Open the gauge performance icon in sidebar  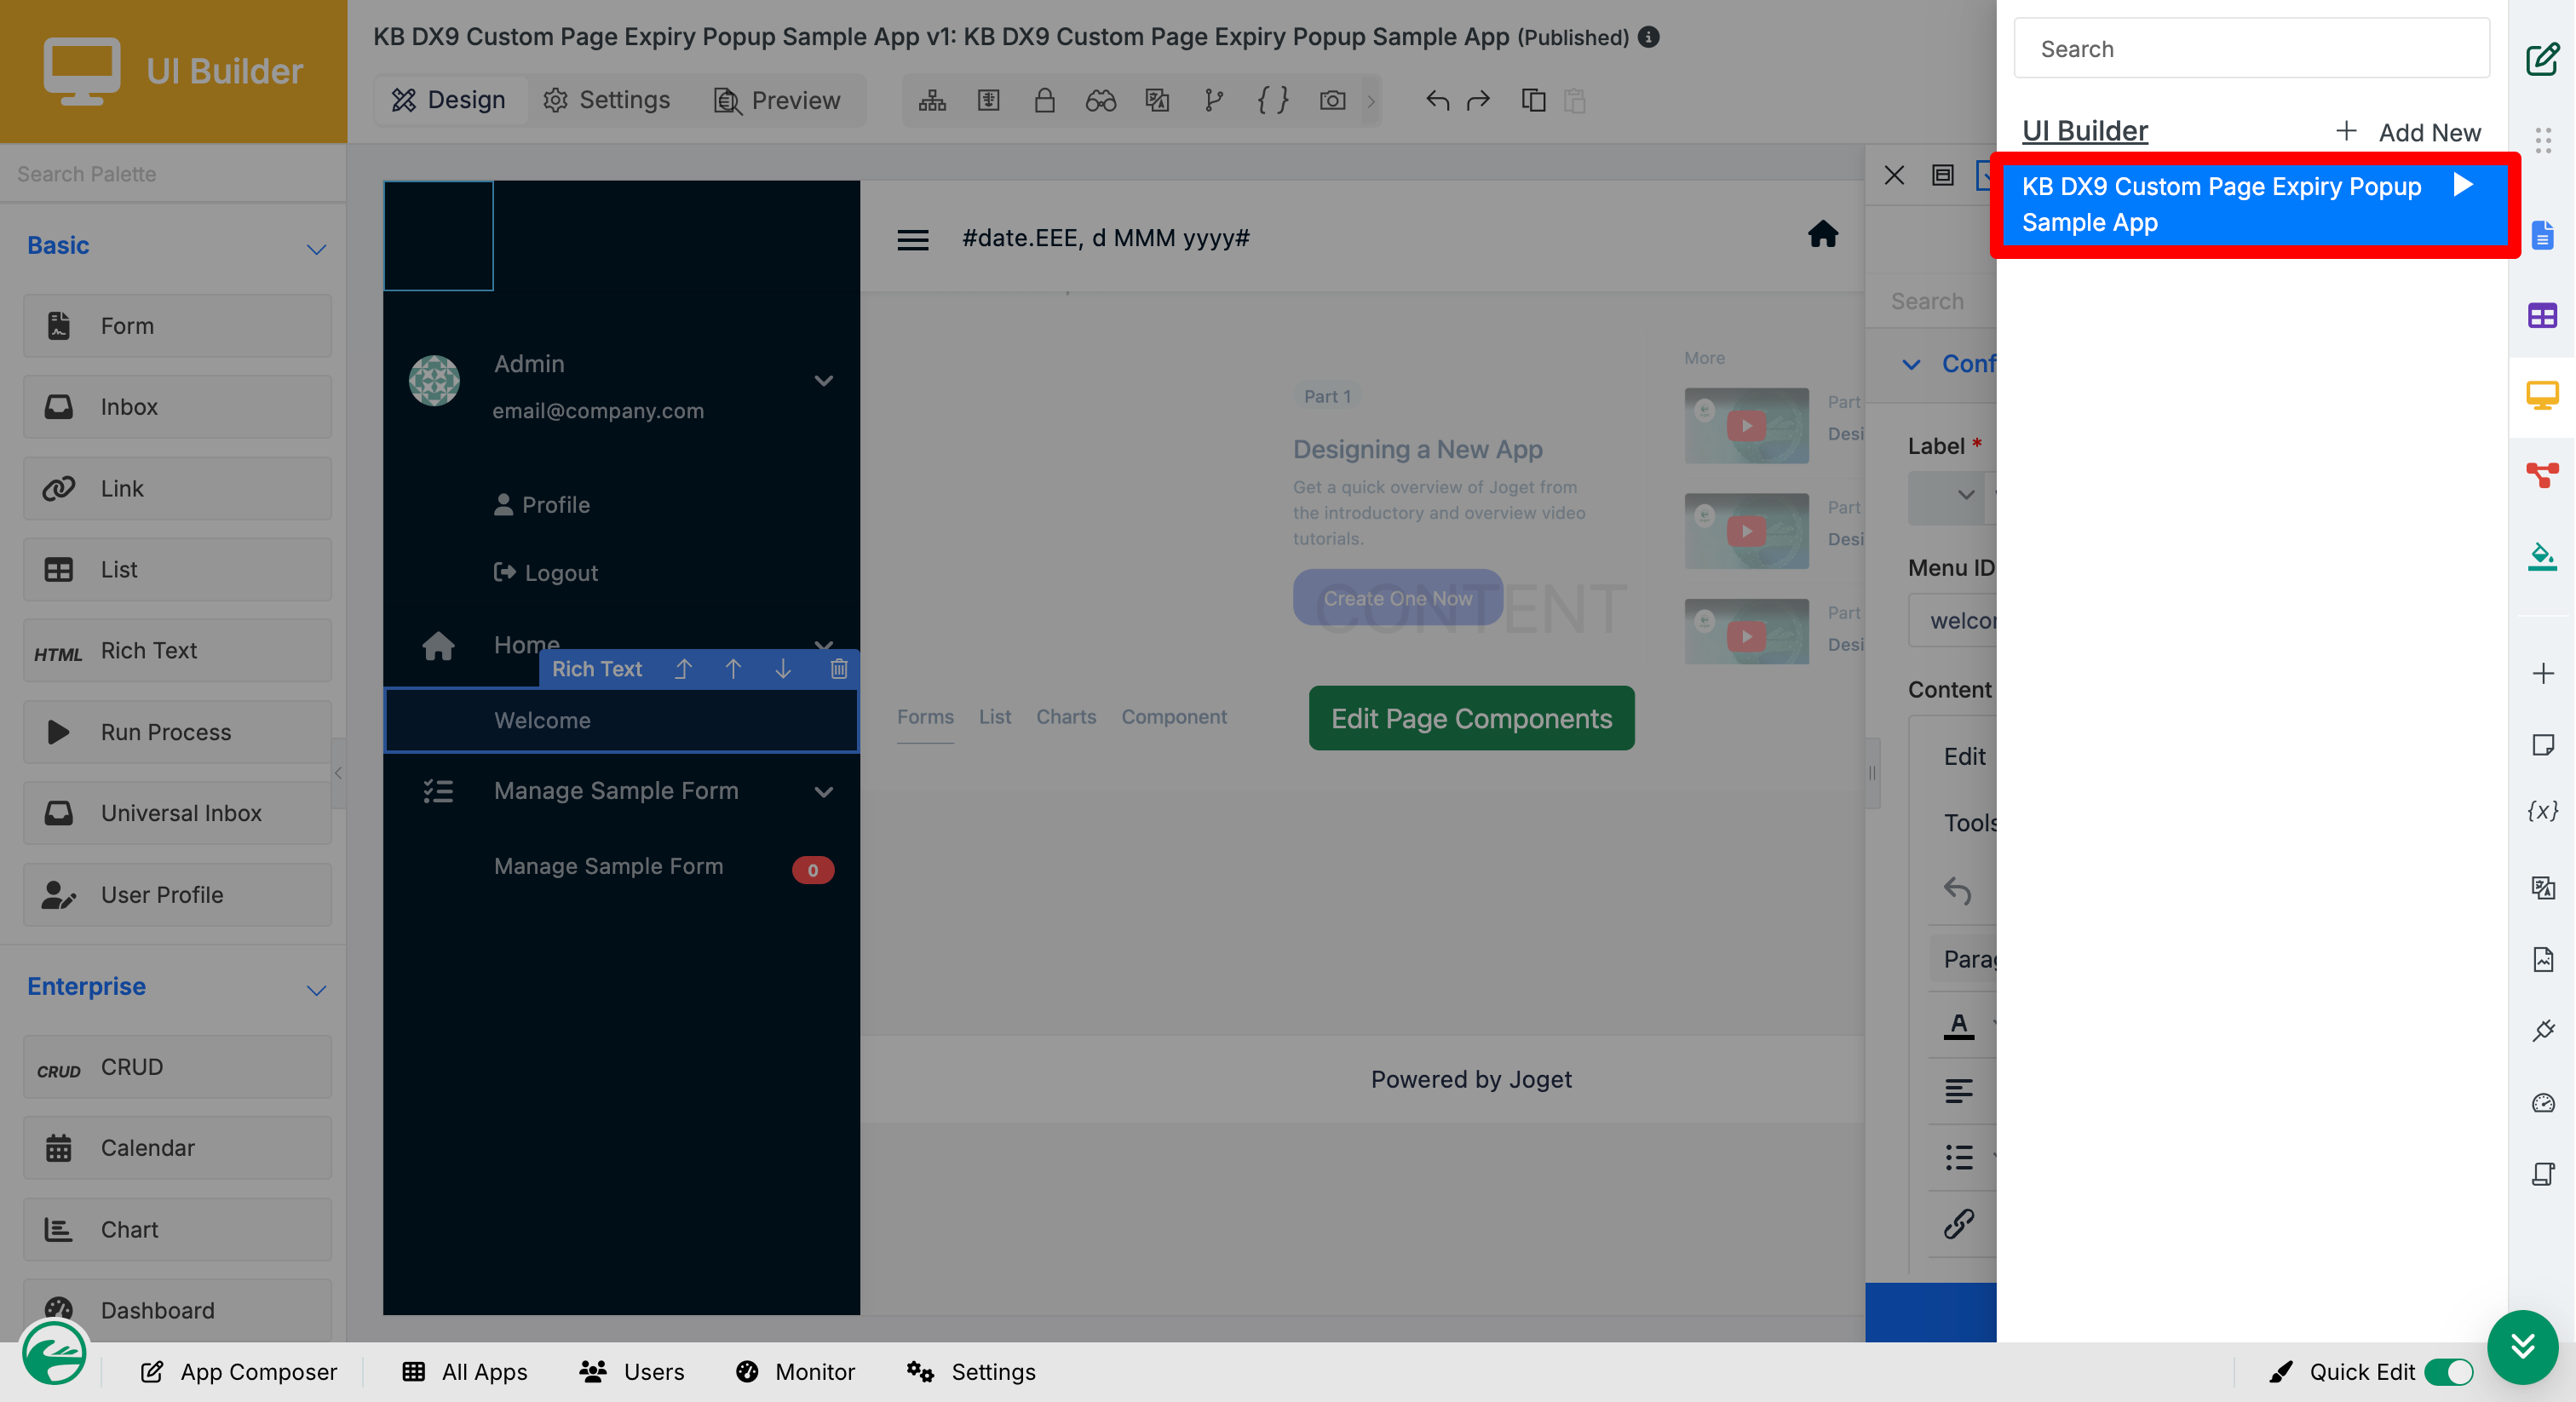tap(2543, 1102)
